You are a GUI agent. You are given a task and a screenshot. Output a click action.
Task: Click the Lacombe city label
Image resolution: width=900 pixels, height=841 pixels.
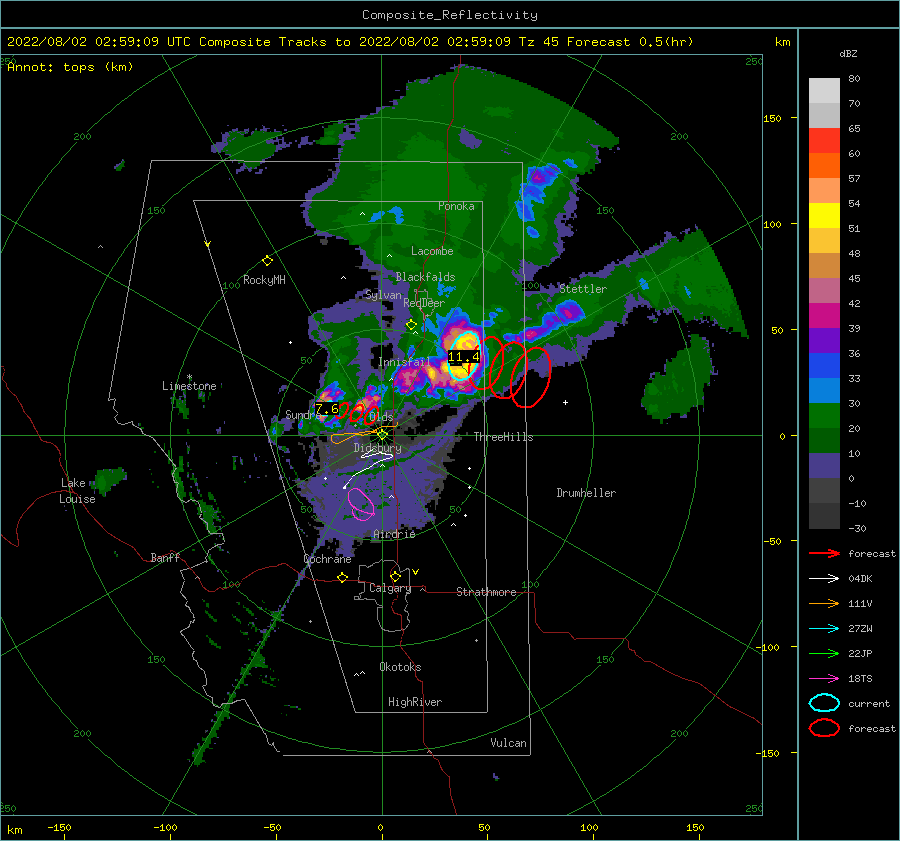coord(432,251)
